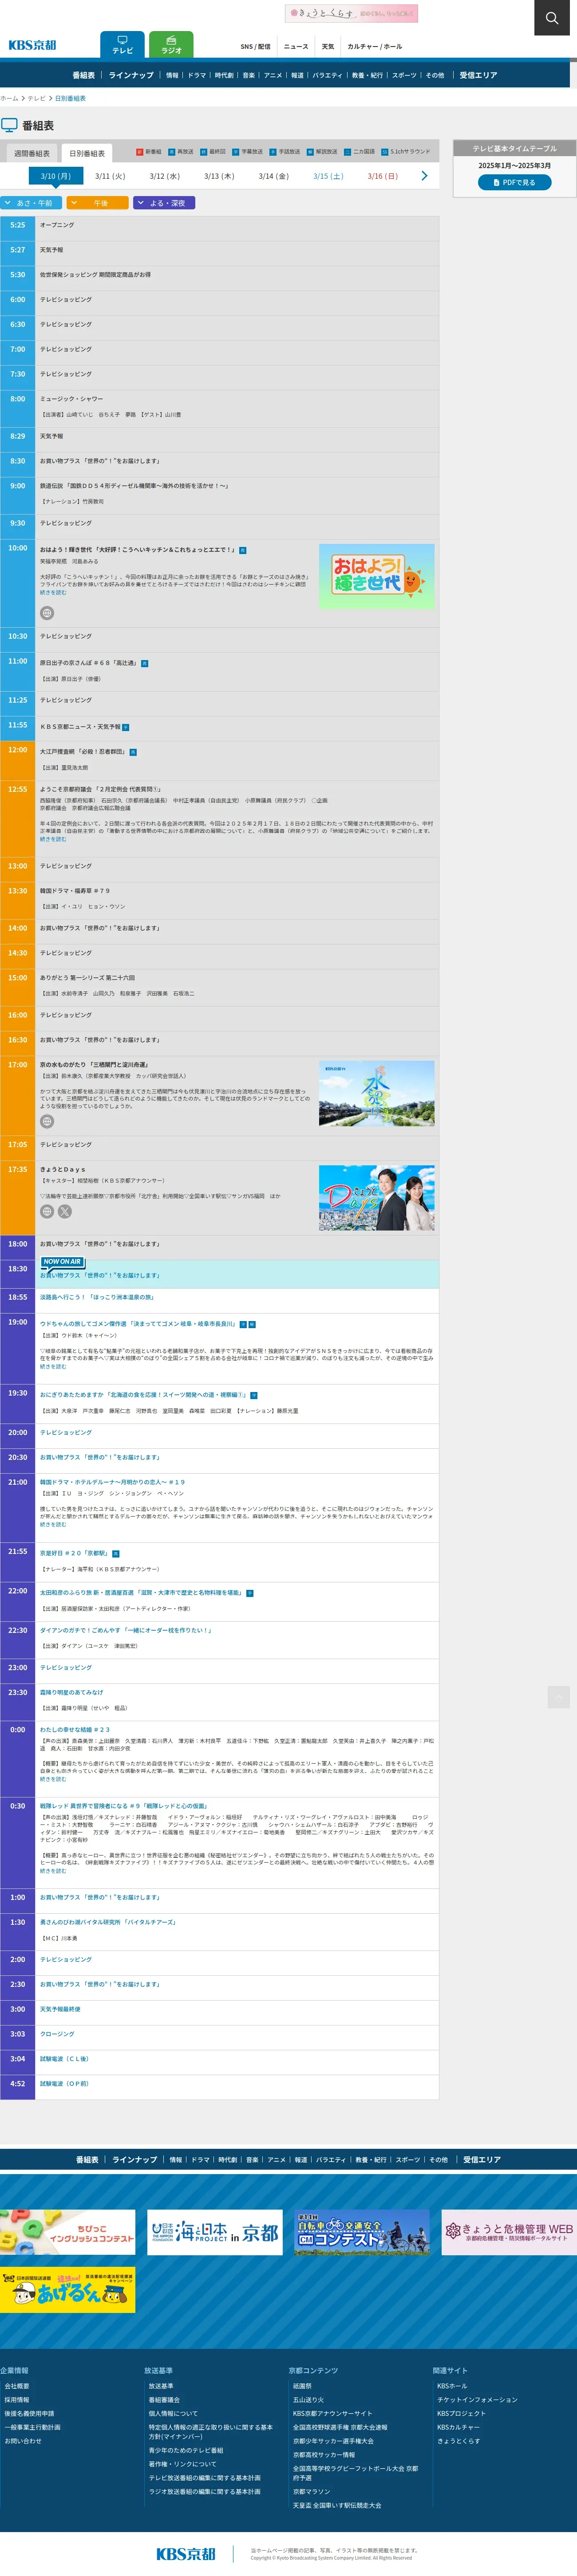Expand 続きを読む in the 10:00 program
Viewport: 577px width, 2576px height.
[x=53, y=592]
